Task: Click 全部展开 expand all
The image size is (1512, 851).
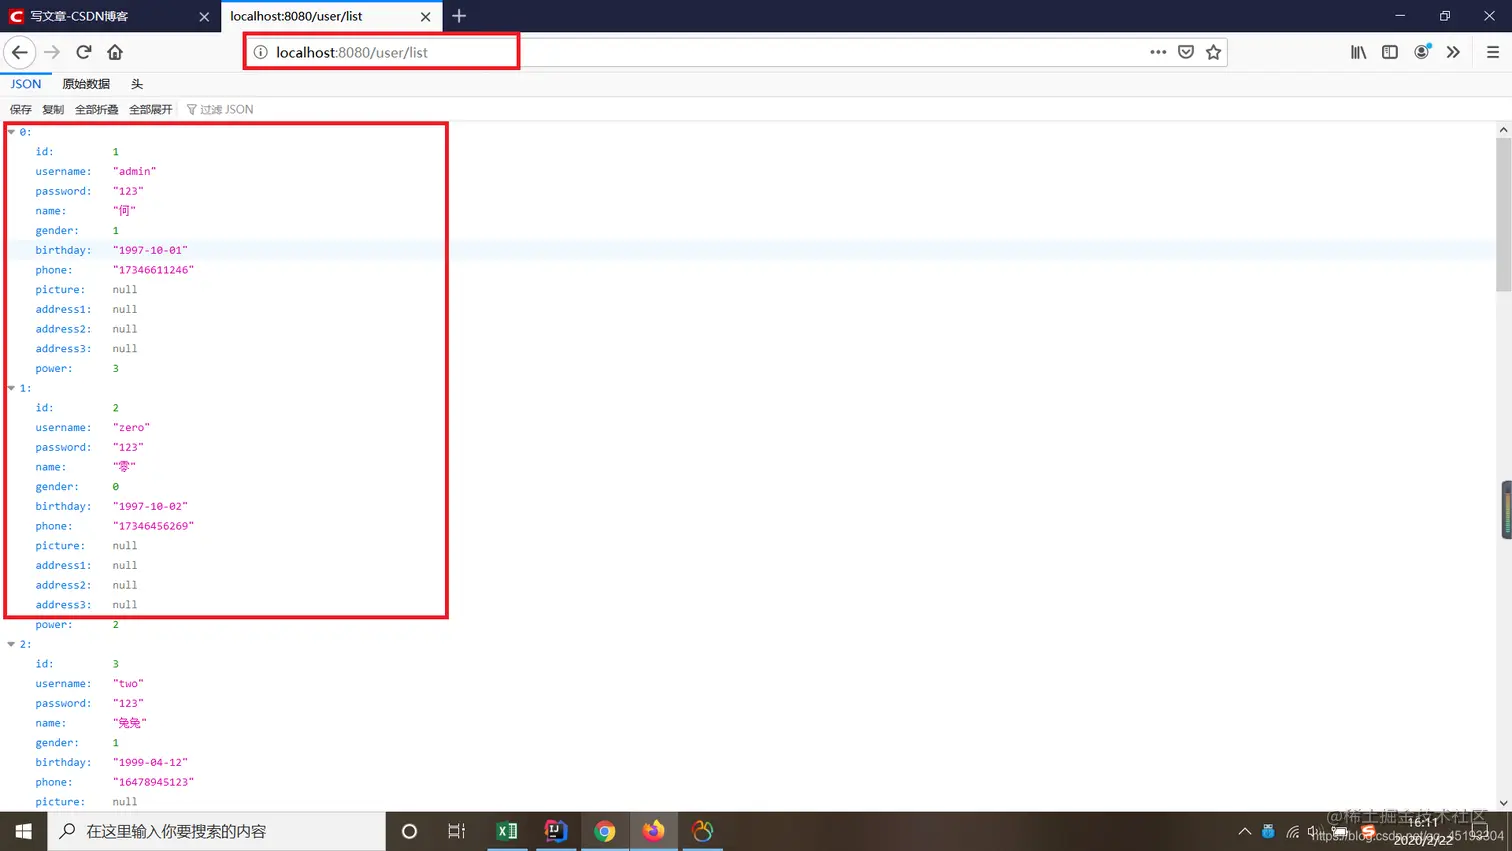Action: [151, 110]
